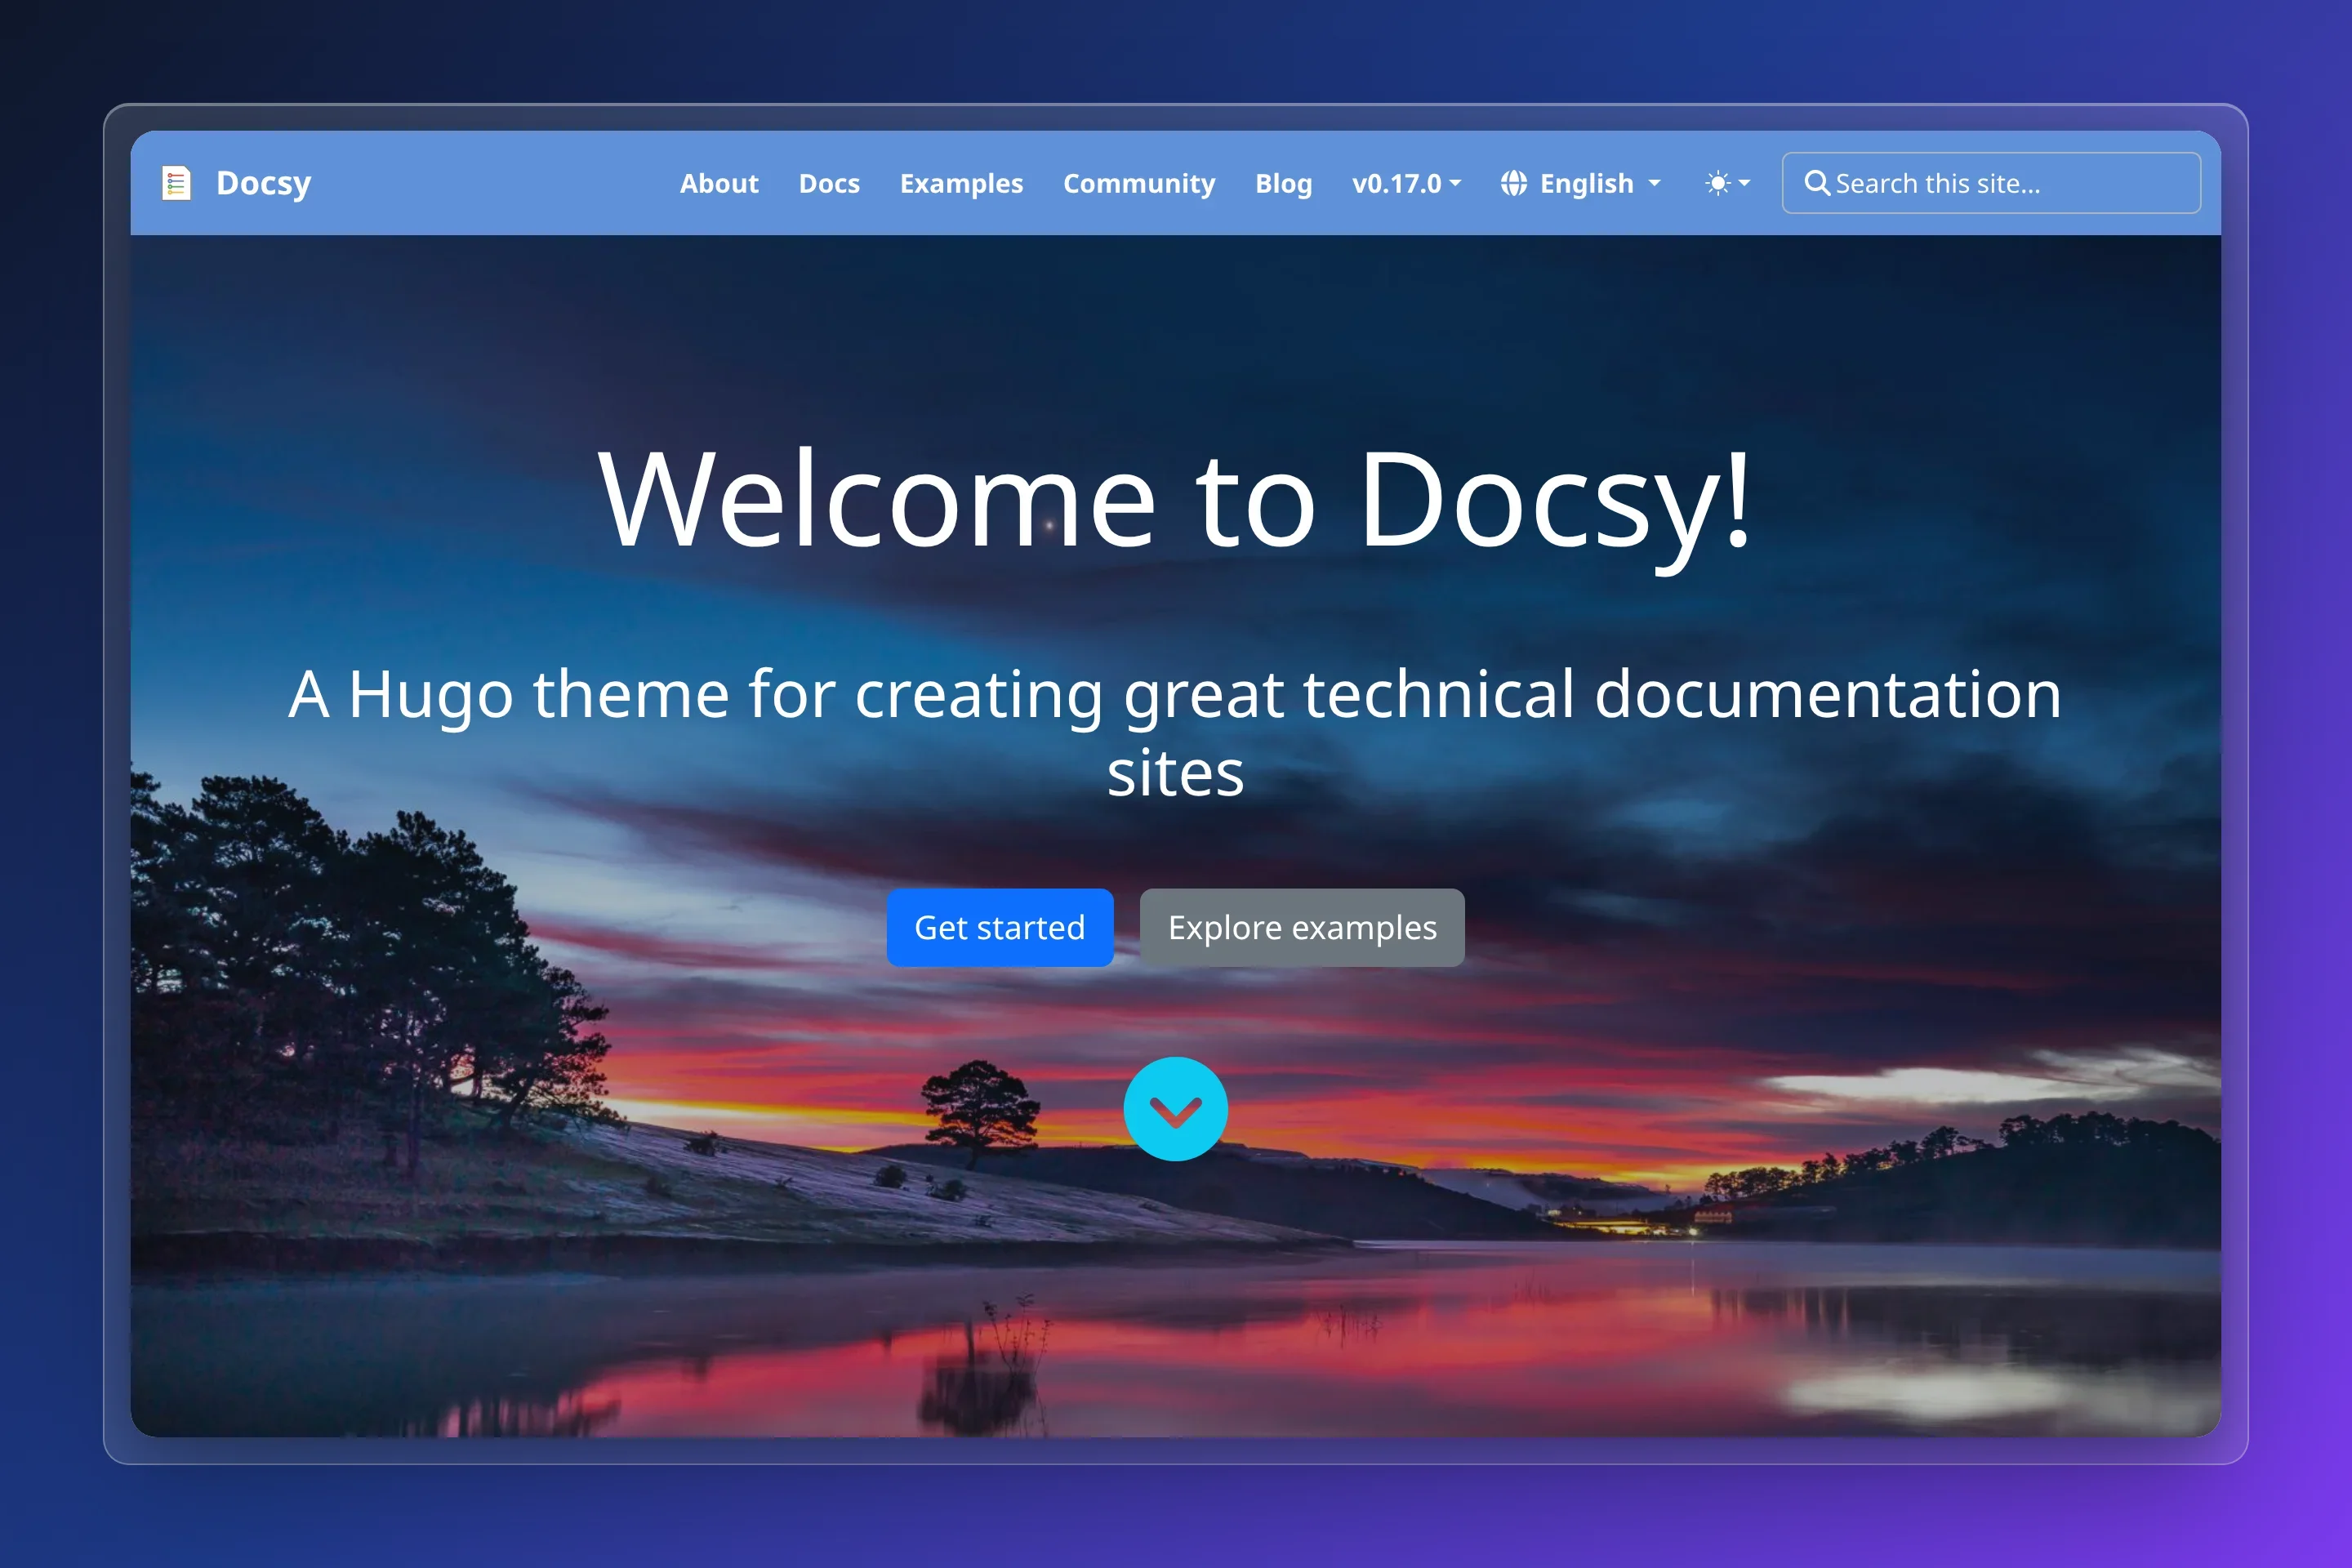The image size is (2352, 1568).
Task: Click the Get started button
Action: coord(999,927)
